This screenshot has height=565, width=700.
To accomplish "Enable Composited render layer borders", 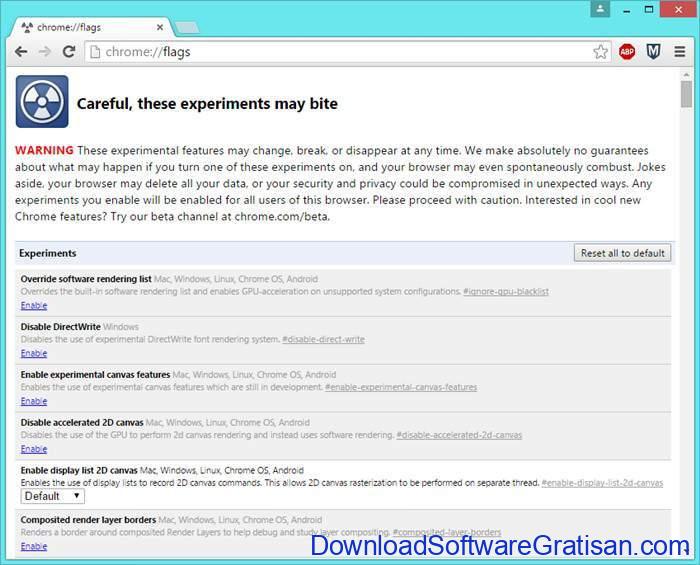I will coord(34,546).
